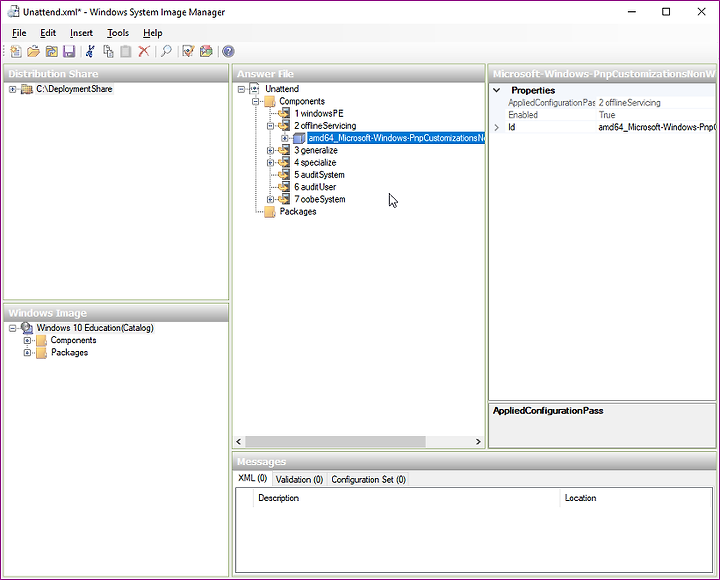Image resolution: width=720 pixels, height=580 pixels.
Task: Click the DeploymentShare folder icon
Action: (27, 89)
